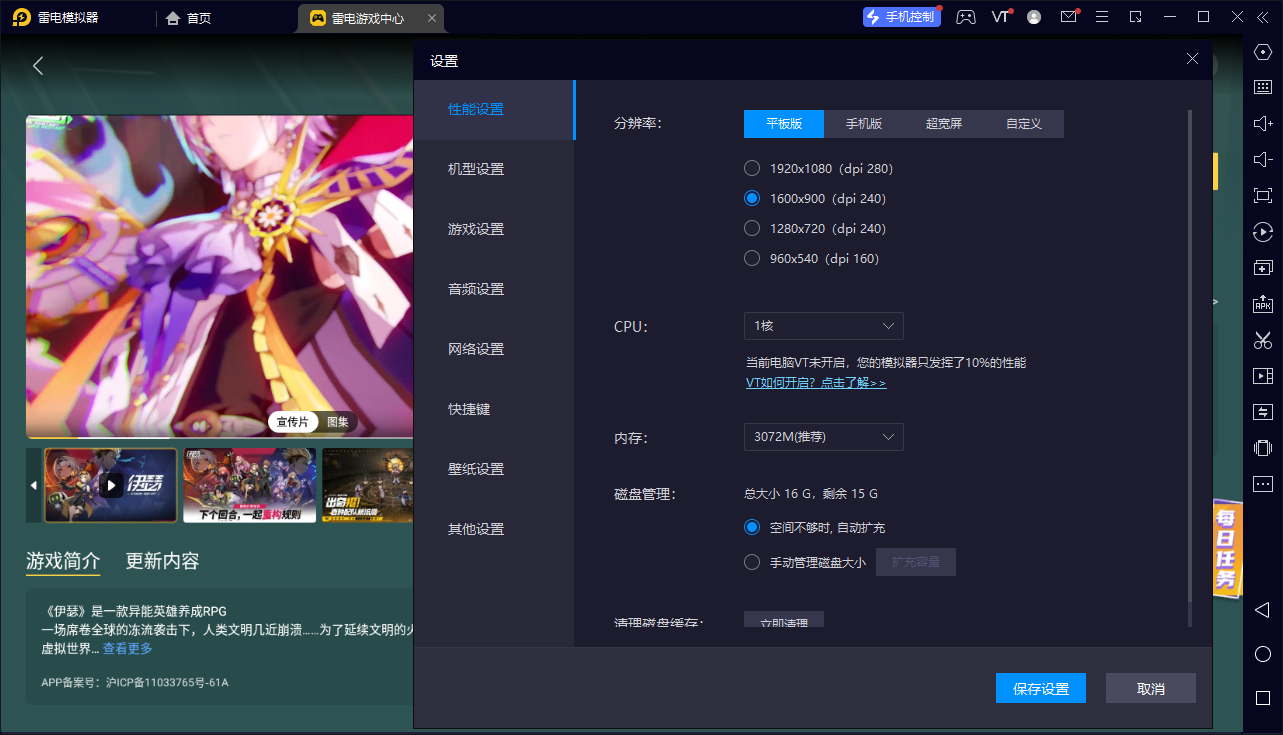1283x735 pixels.
Task: Click the install APK icon in the sidebar
Action: [1263, 304]
